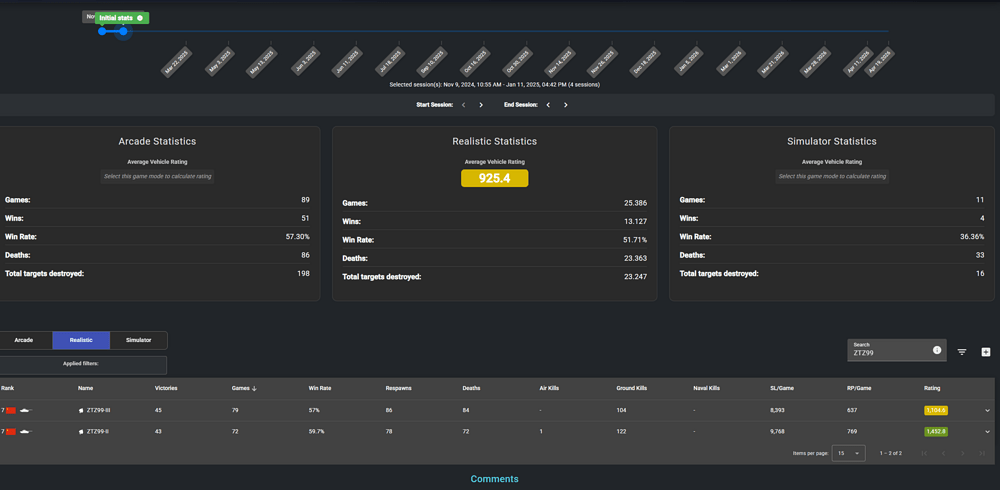This screenshot has height=490, width=1000.
Task: Click the Realistic Statistics card title
Action: (x=494, y=141)
